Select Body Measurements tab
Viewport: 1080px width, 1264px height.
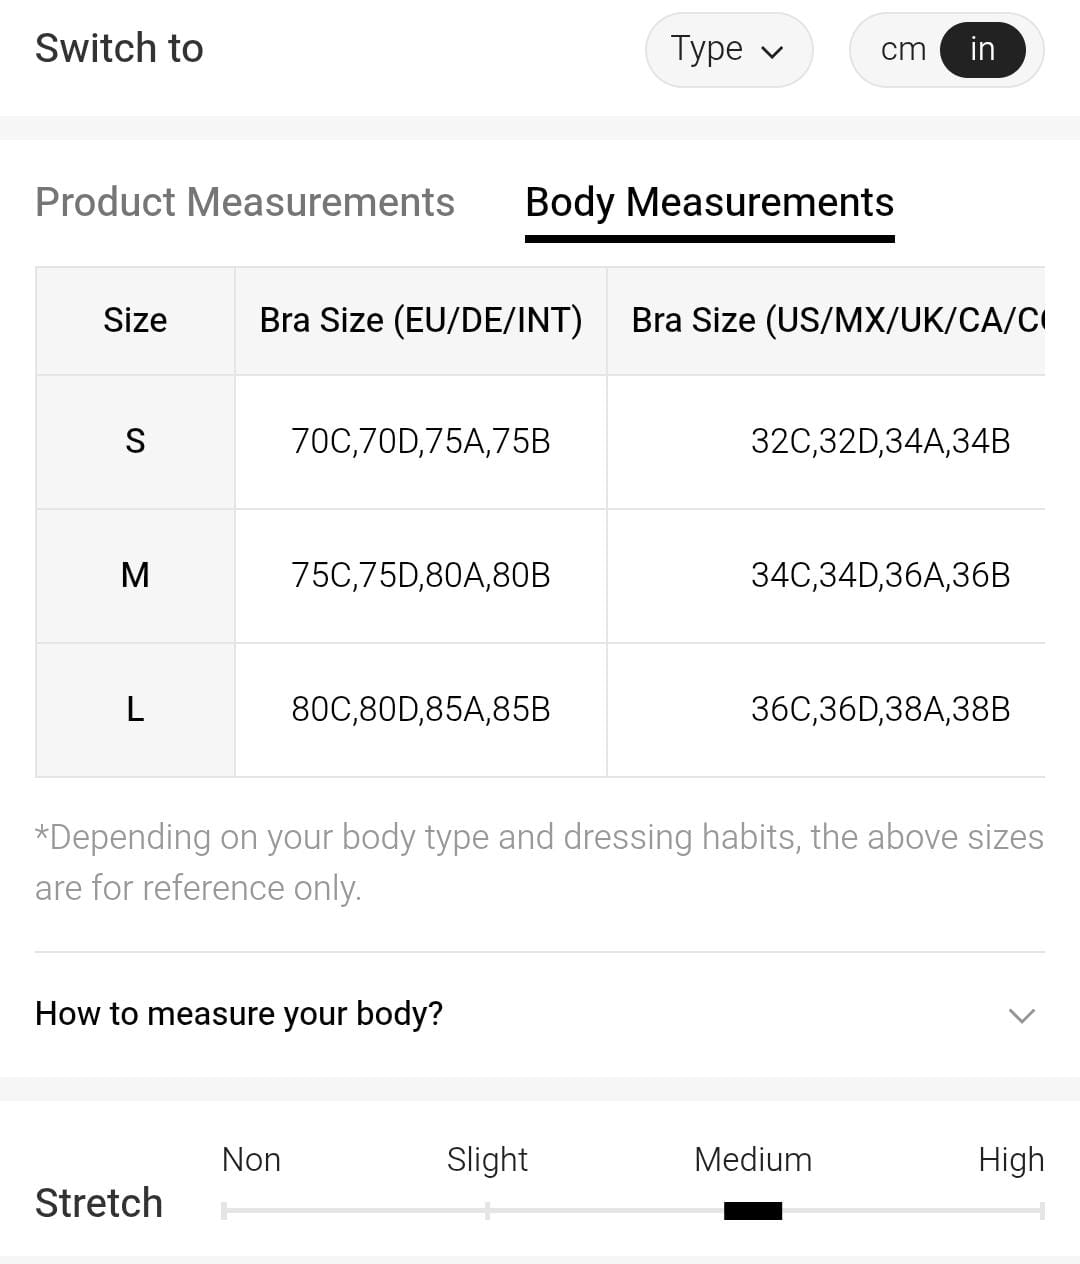tap(709, 202)
